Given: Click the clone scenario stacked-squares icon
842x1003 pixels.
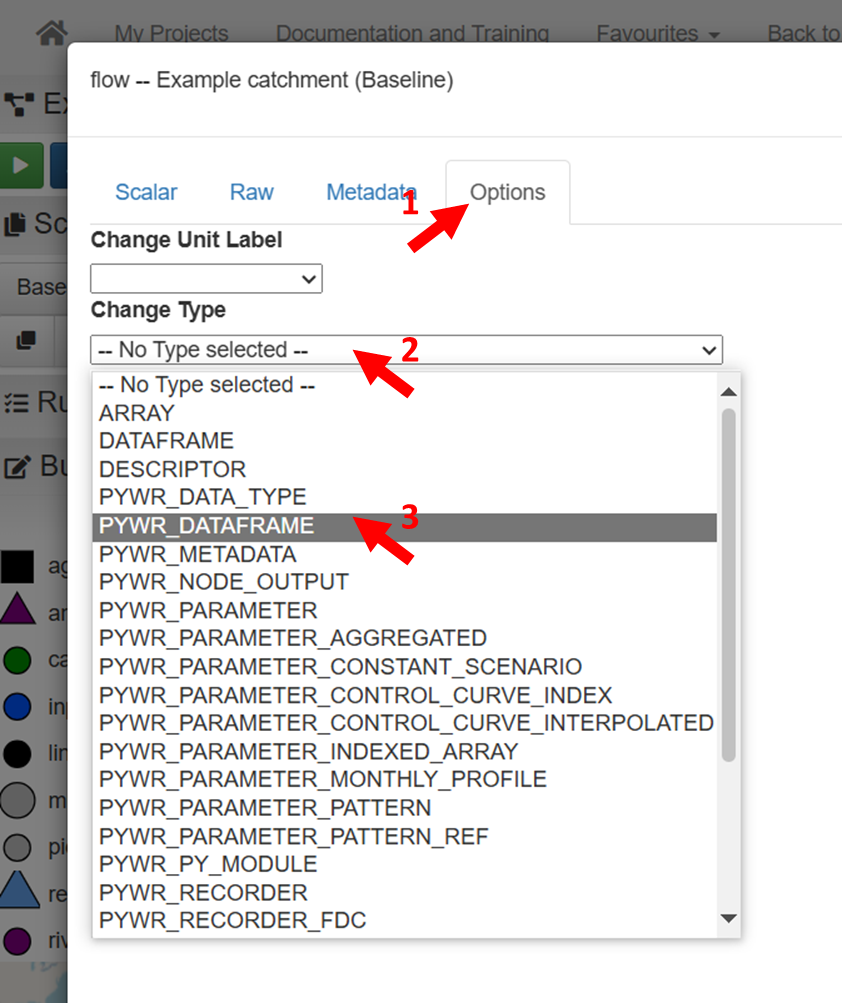Looking at the screenshot, I should [27, 341].
